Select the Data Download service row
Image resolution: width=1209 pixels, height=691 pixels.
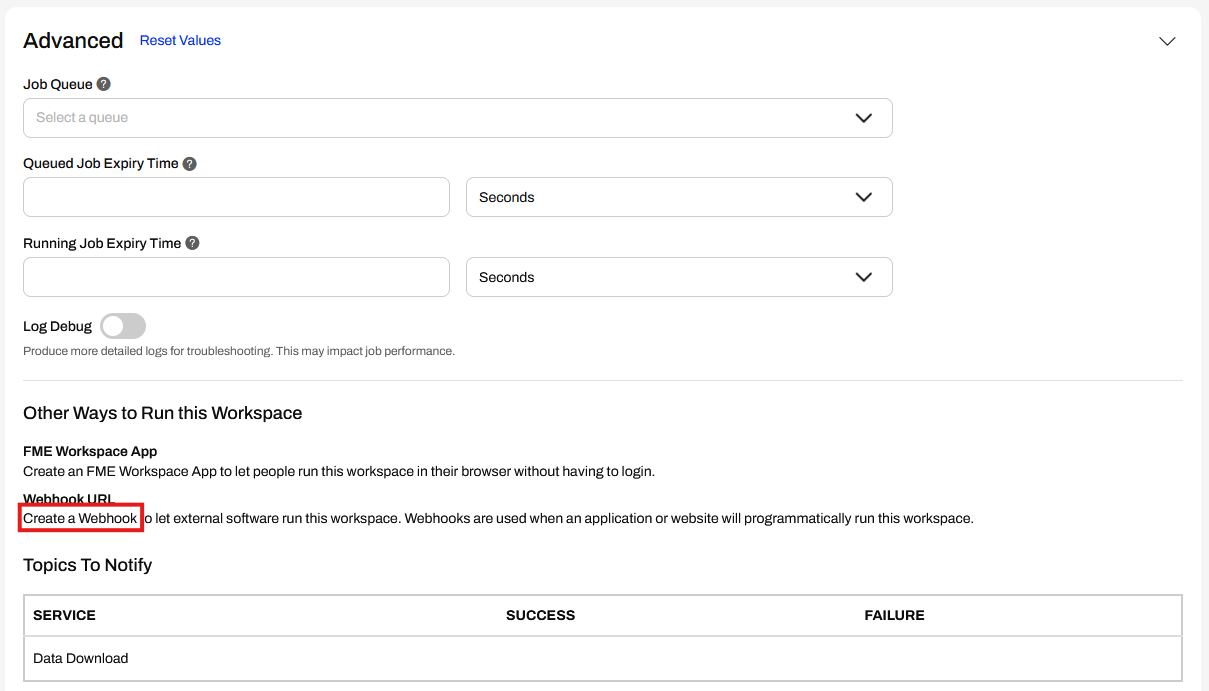[x=81, y=658]
